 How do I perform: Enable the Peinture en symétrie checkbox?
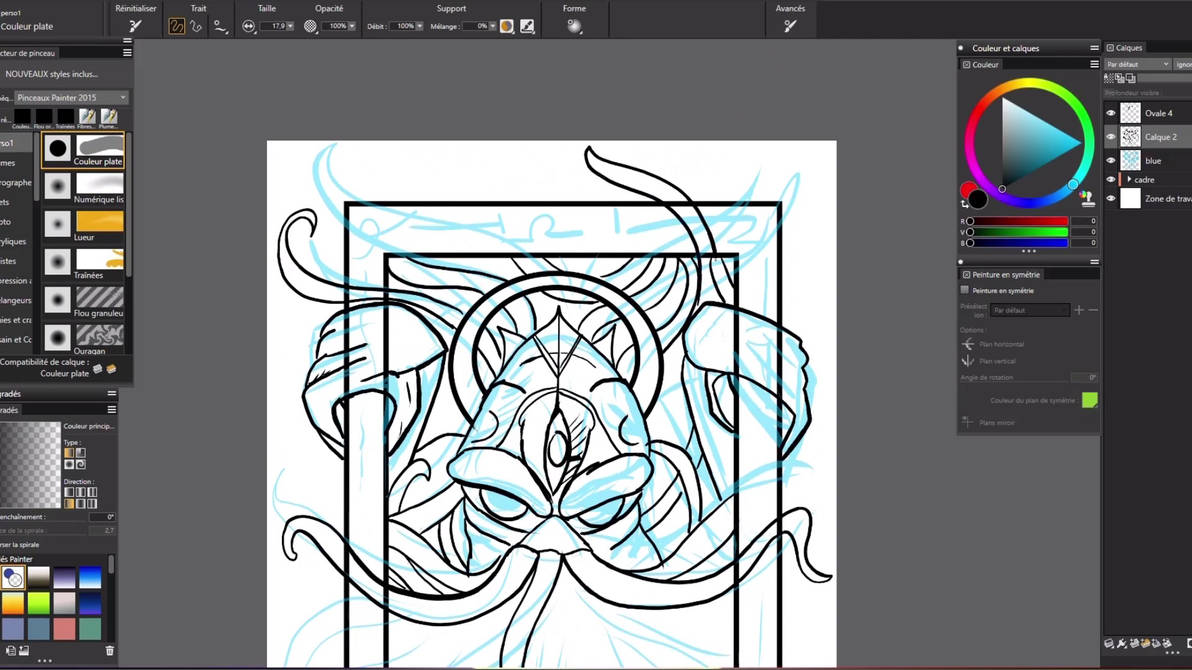[x=965, y=290]
